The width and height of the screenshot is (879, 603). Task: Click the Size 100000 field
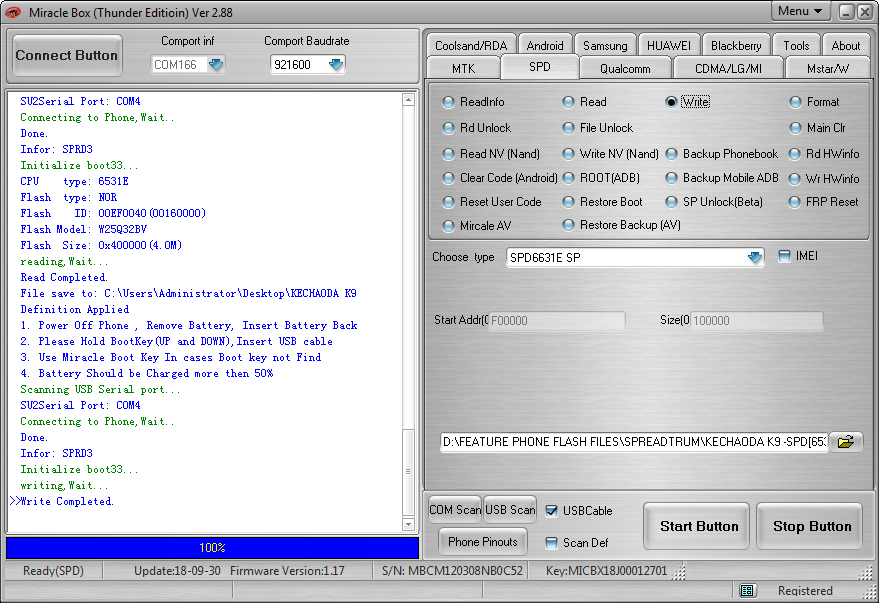click(756, 321)
